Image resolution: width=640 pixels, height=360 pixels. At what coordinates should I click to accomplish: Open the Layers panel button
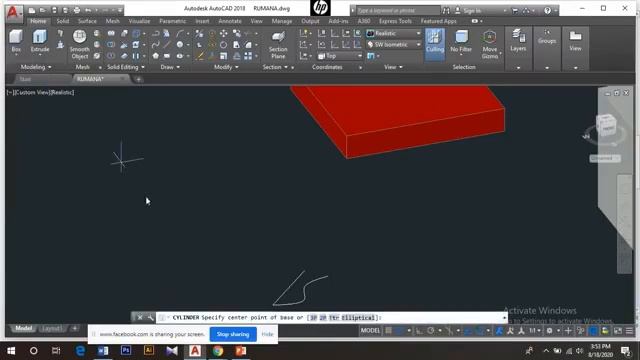(518, 41)
